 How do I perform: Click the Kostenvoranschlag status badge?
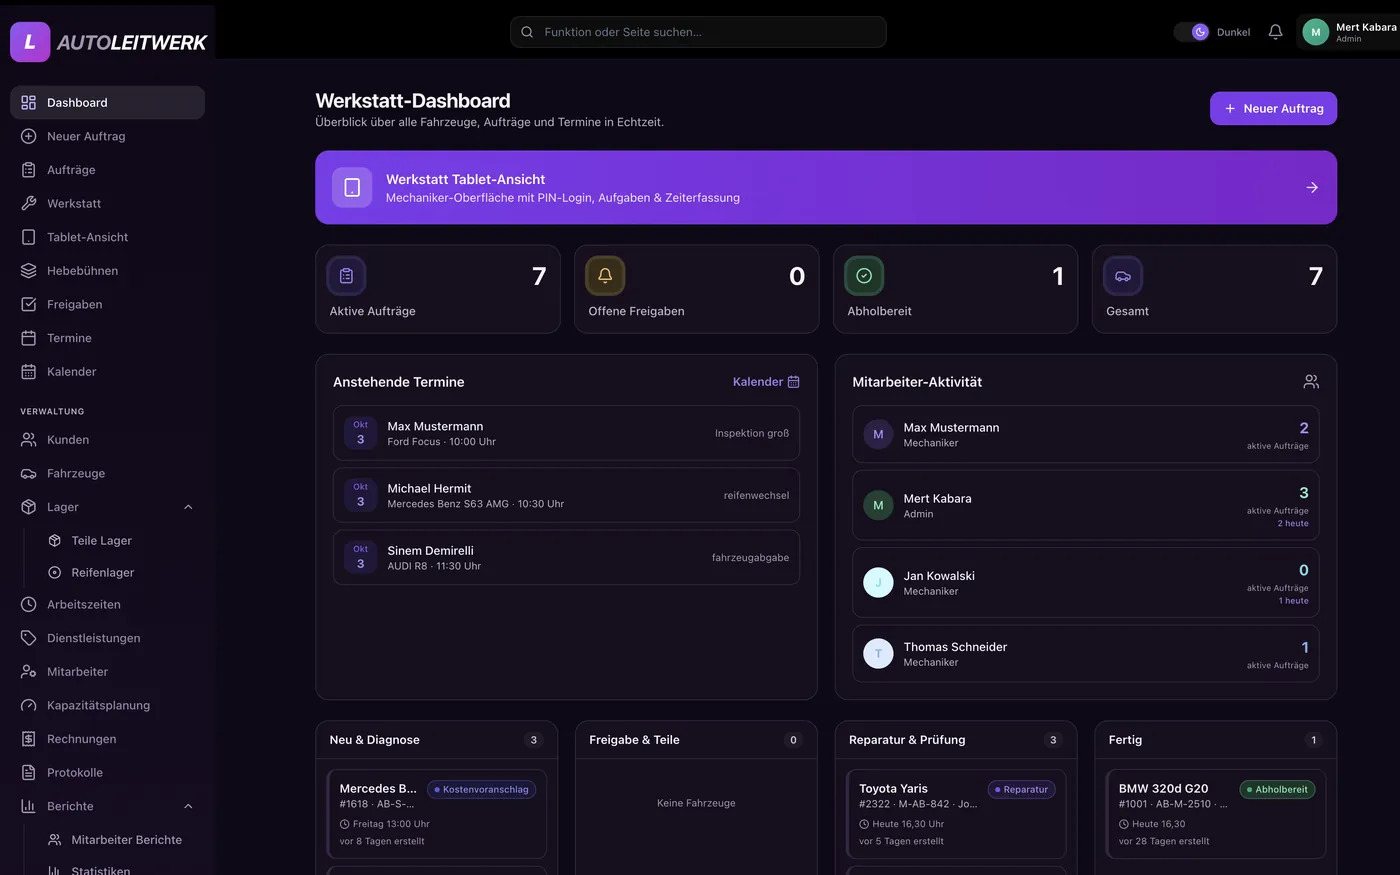tap(481, 789)
